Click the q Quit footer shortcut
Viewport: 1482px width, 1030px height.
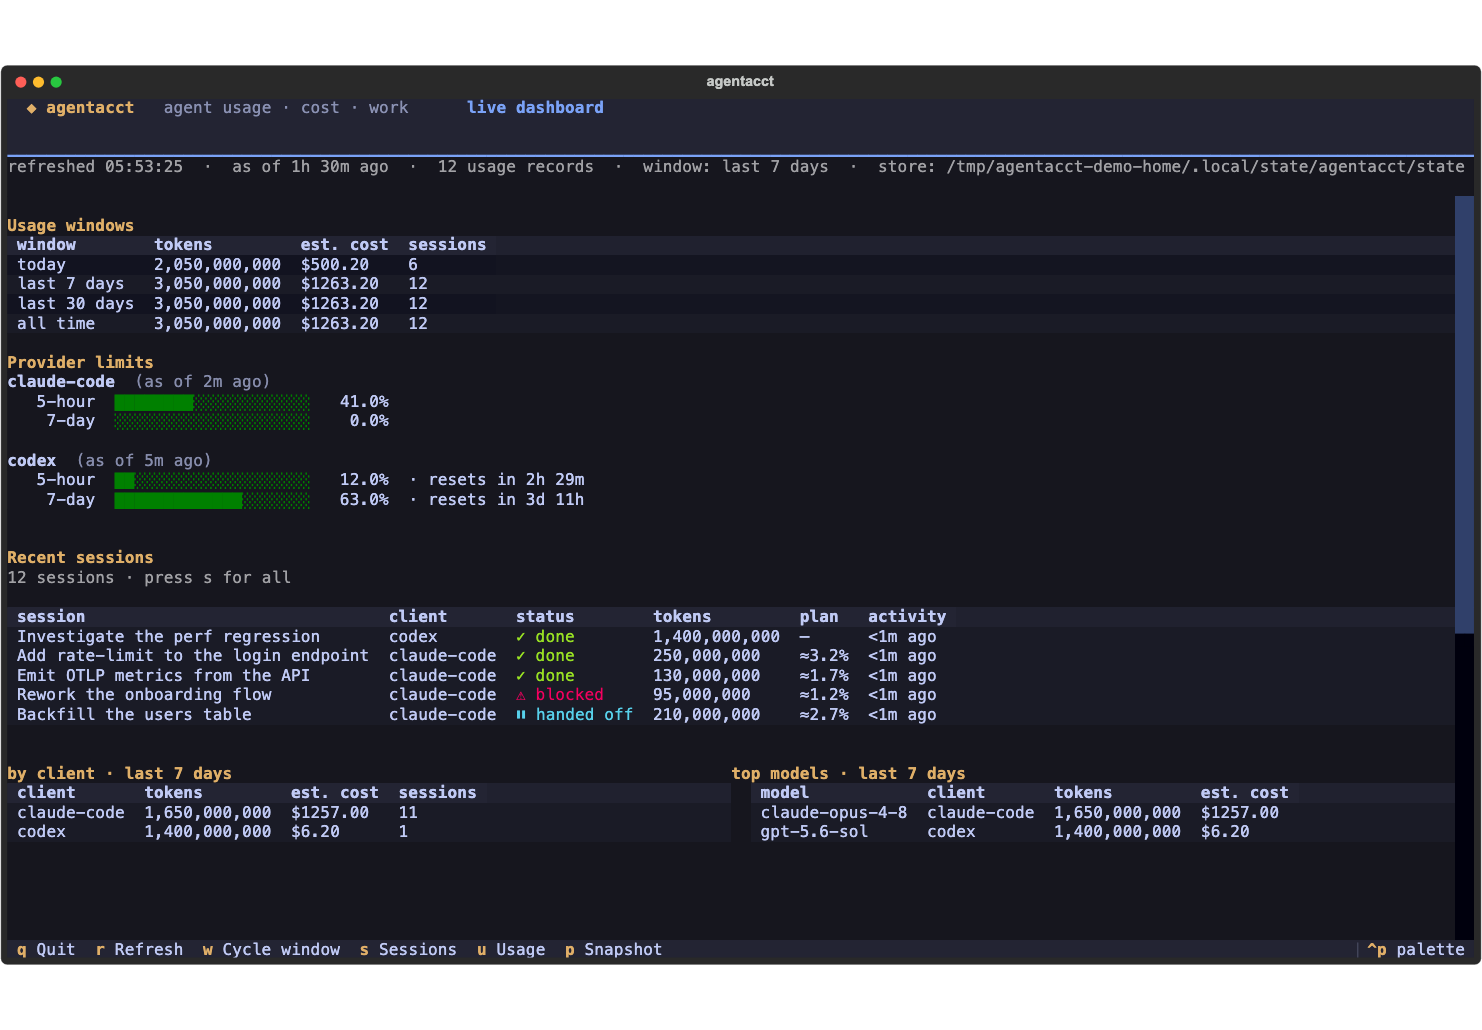[46, 950]
